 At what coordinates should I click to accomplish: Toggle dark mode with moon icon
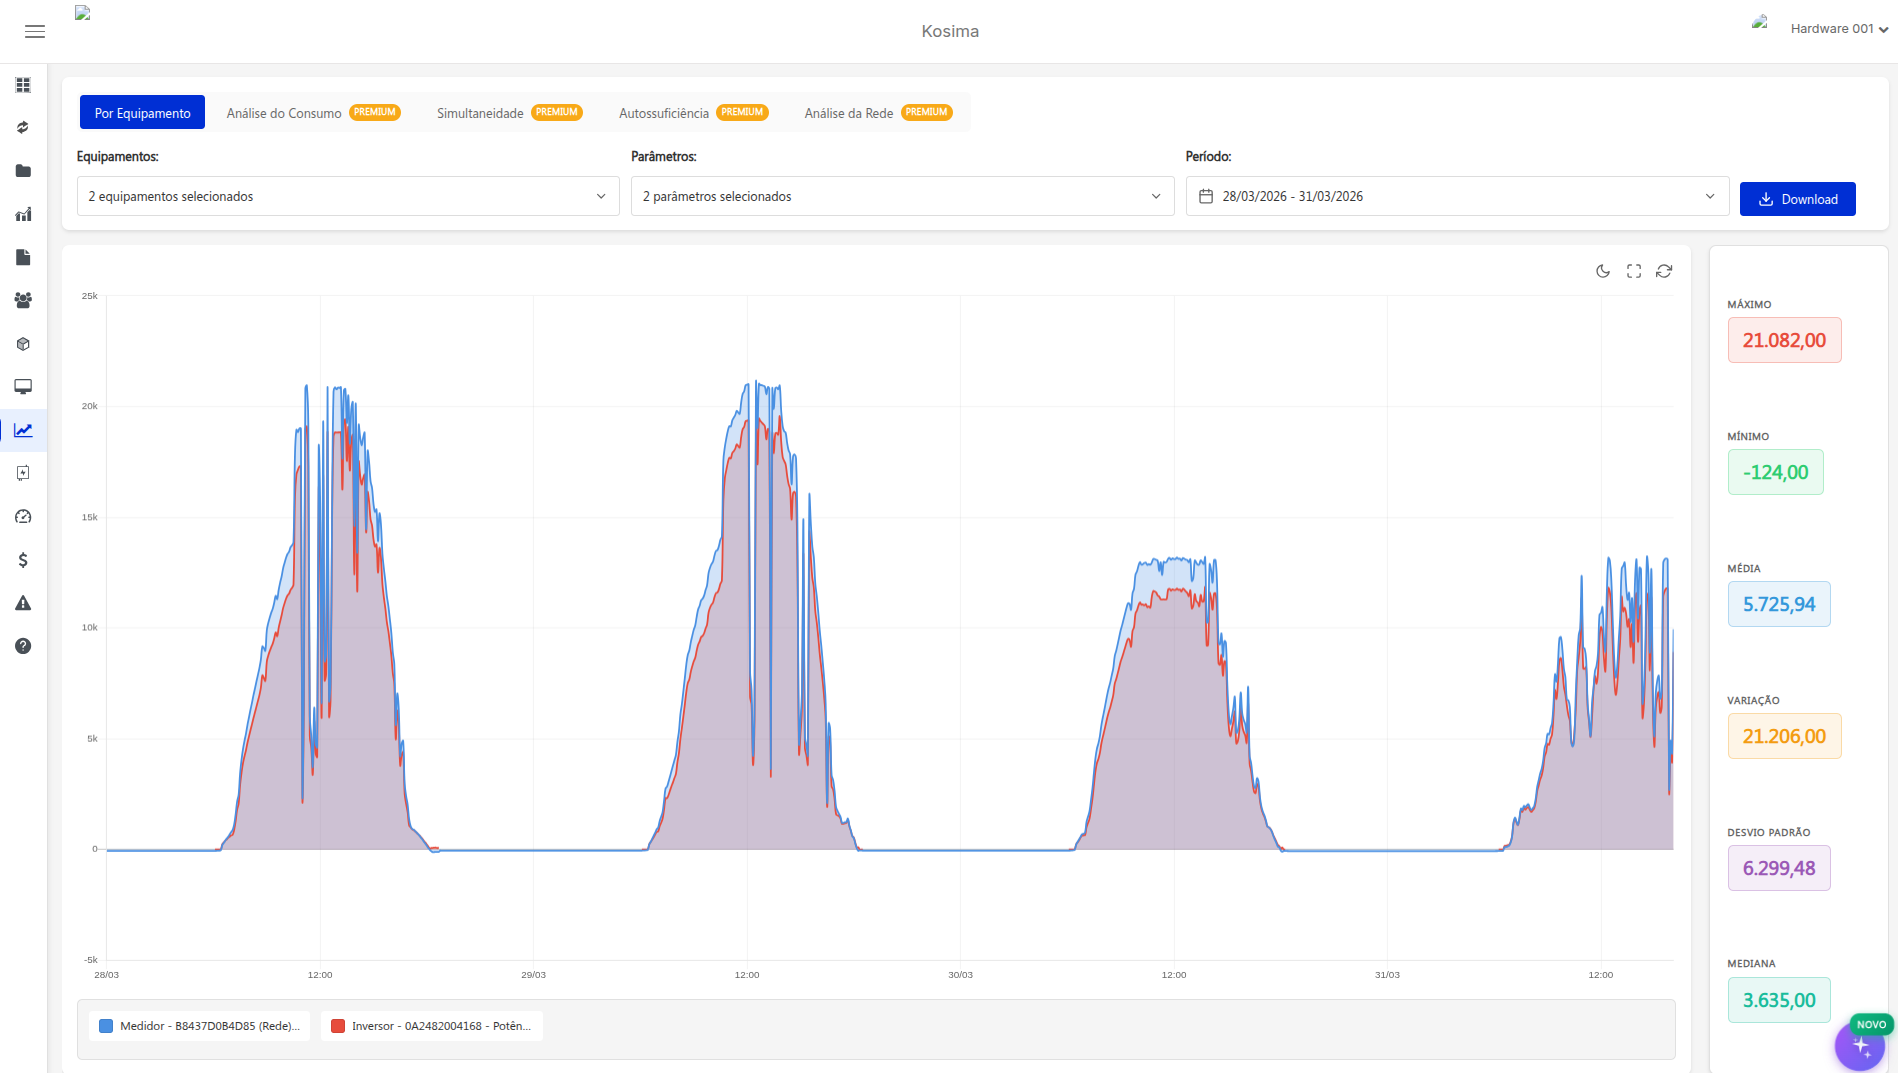pyautogui.click(x=1603, y=271)
